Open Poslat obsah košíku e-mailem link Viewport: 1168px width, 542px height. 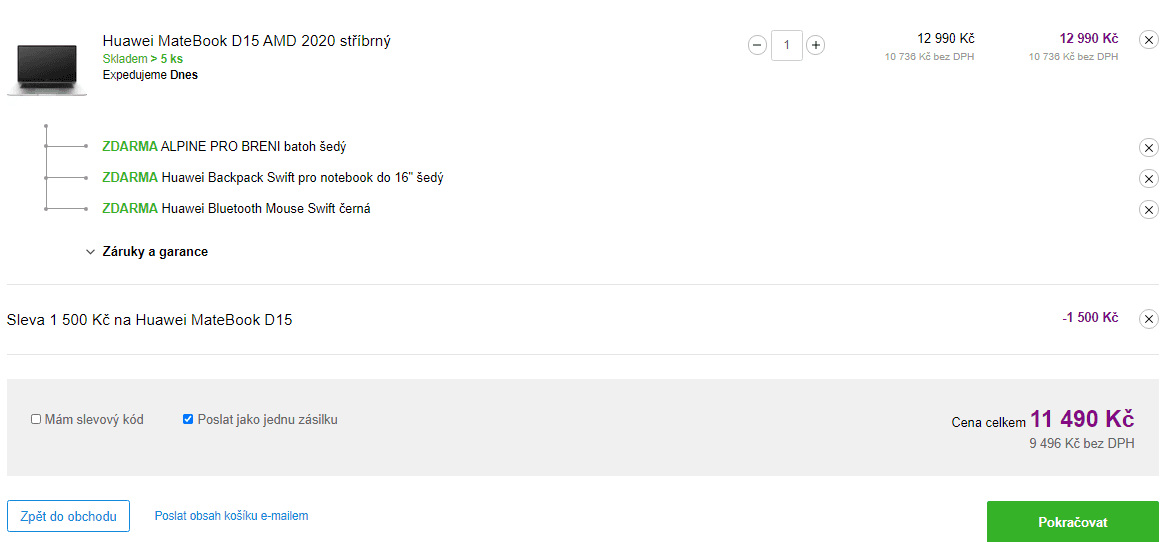point(232,516)
